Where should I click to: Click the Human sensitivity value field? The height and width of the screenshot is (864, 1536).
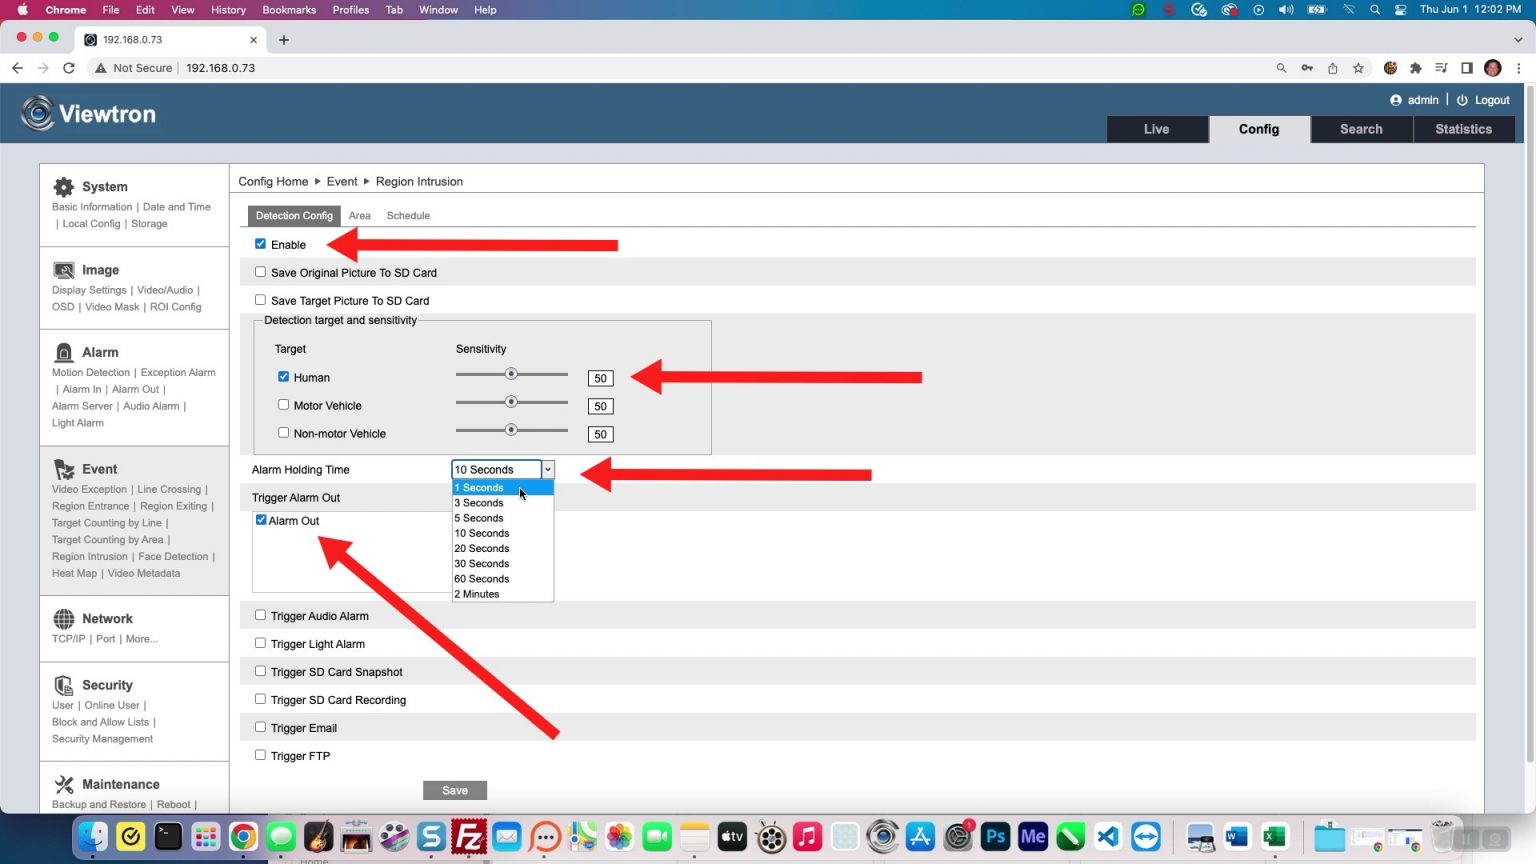point(600,378)
